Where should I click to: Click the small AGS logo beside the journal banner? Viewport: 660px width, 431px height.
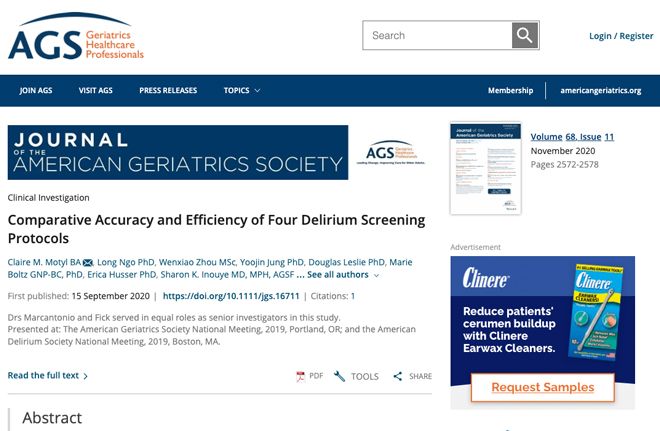point(391,152)
